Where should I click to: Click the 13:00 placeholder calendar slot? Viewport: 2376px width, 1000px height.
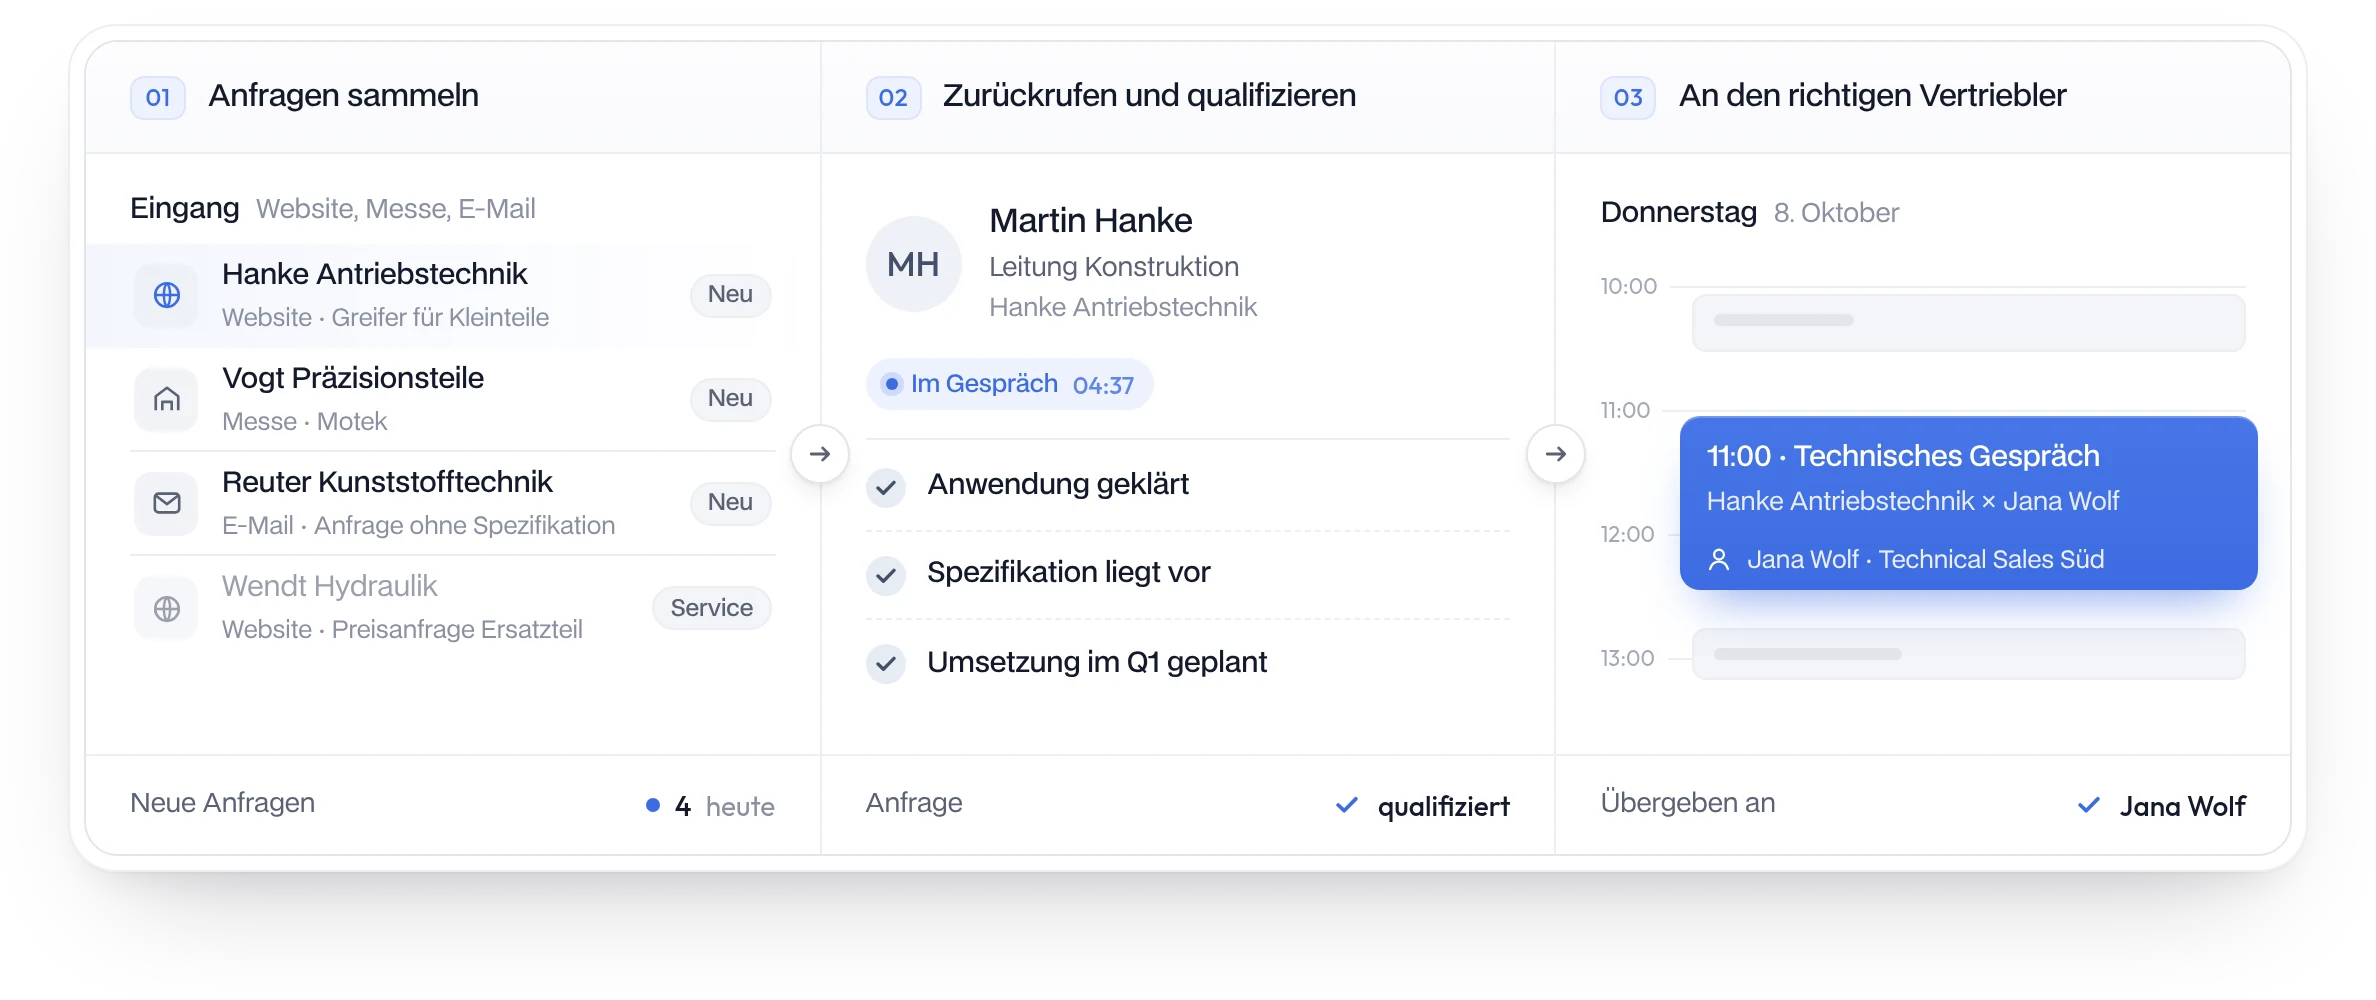click(x=1968, y=654)
